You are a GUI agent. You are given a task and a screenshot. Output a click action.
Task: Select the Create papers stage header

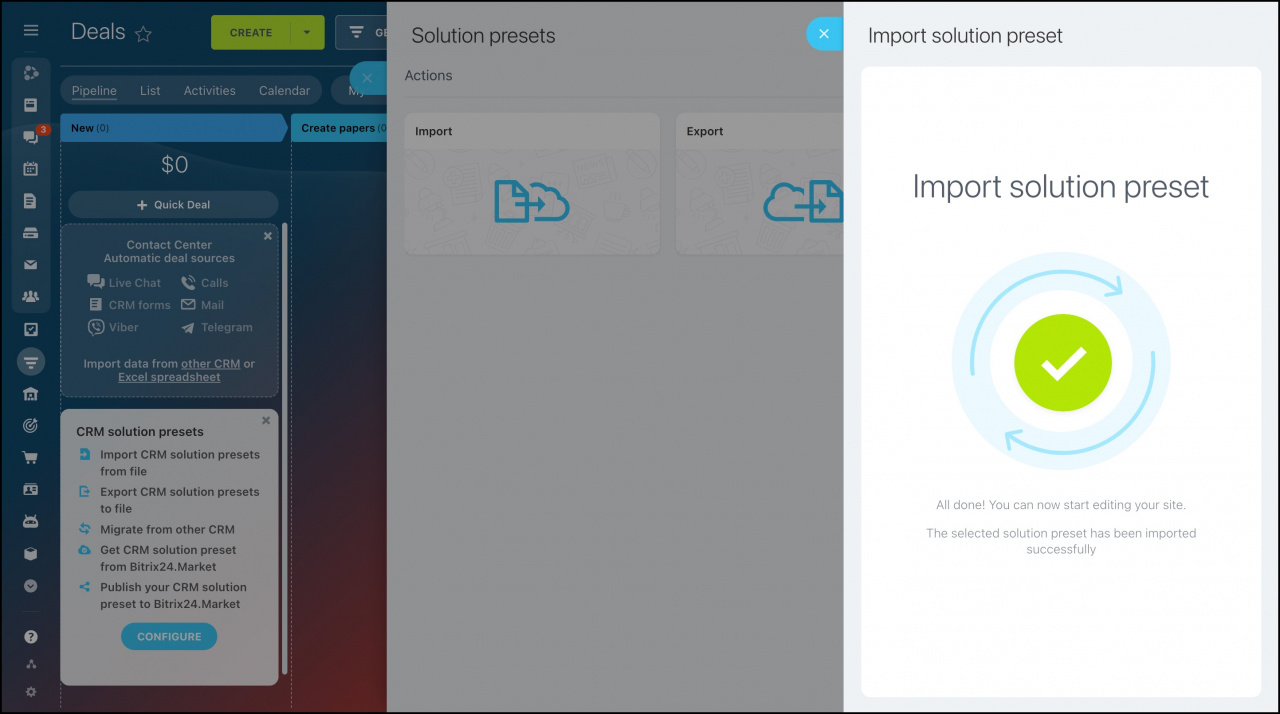[340, 128]
